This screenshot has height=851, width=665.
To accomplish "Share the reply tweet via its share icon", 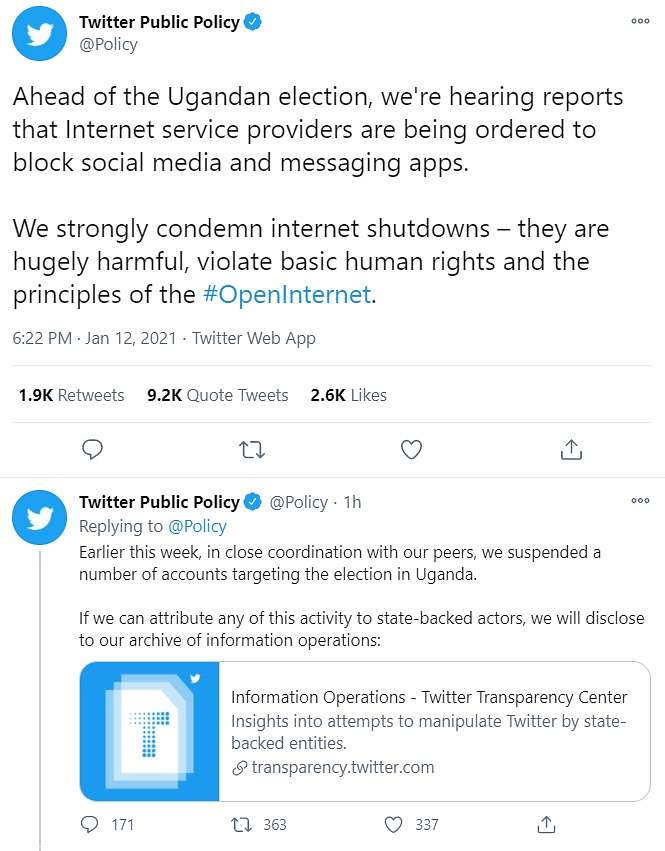I will tap(546, 824).
